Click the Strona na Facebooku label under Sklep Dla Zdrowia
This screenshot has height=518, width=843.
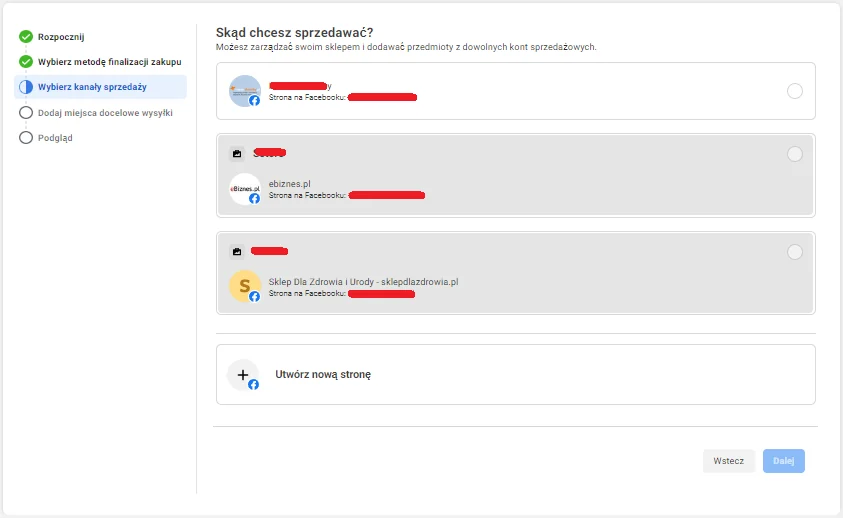pos(307,293)
